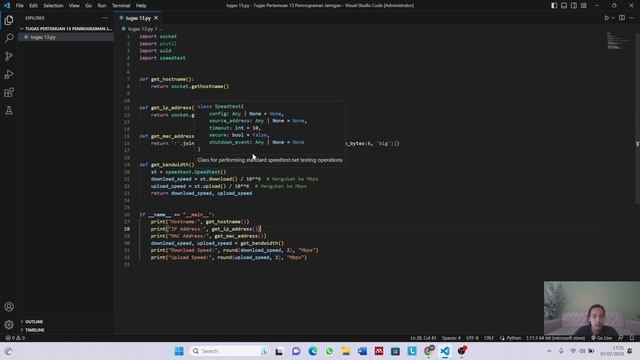
Task: Toggle the primary side bar layout icon
Action: (x=554, y=6)
